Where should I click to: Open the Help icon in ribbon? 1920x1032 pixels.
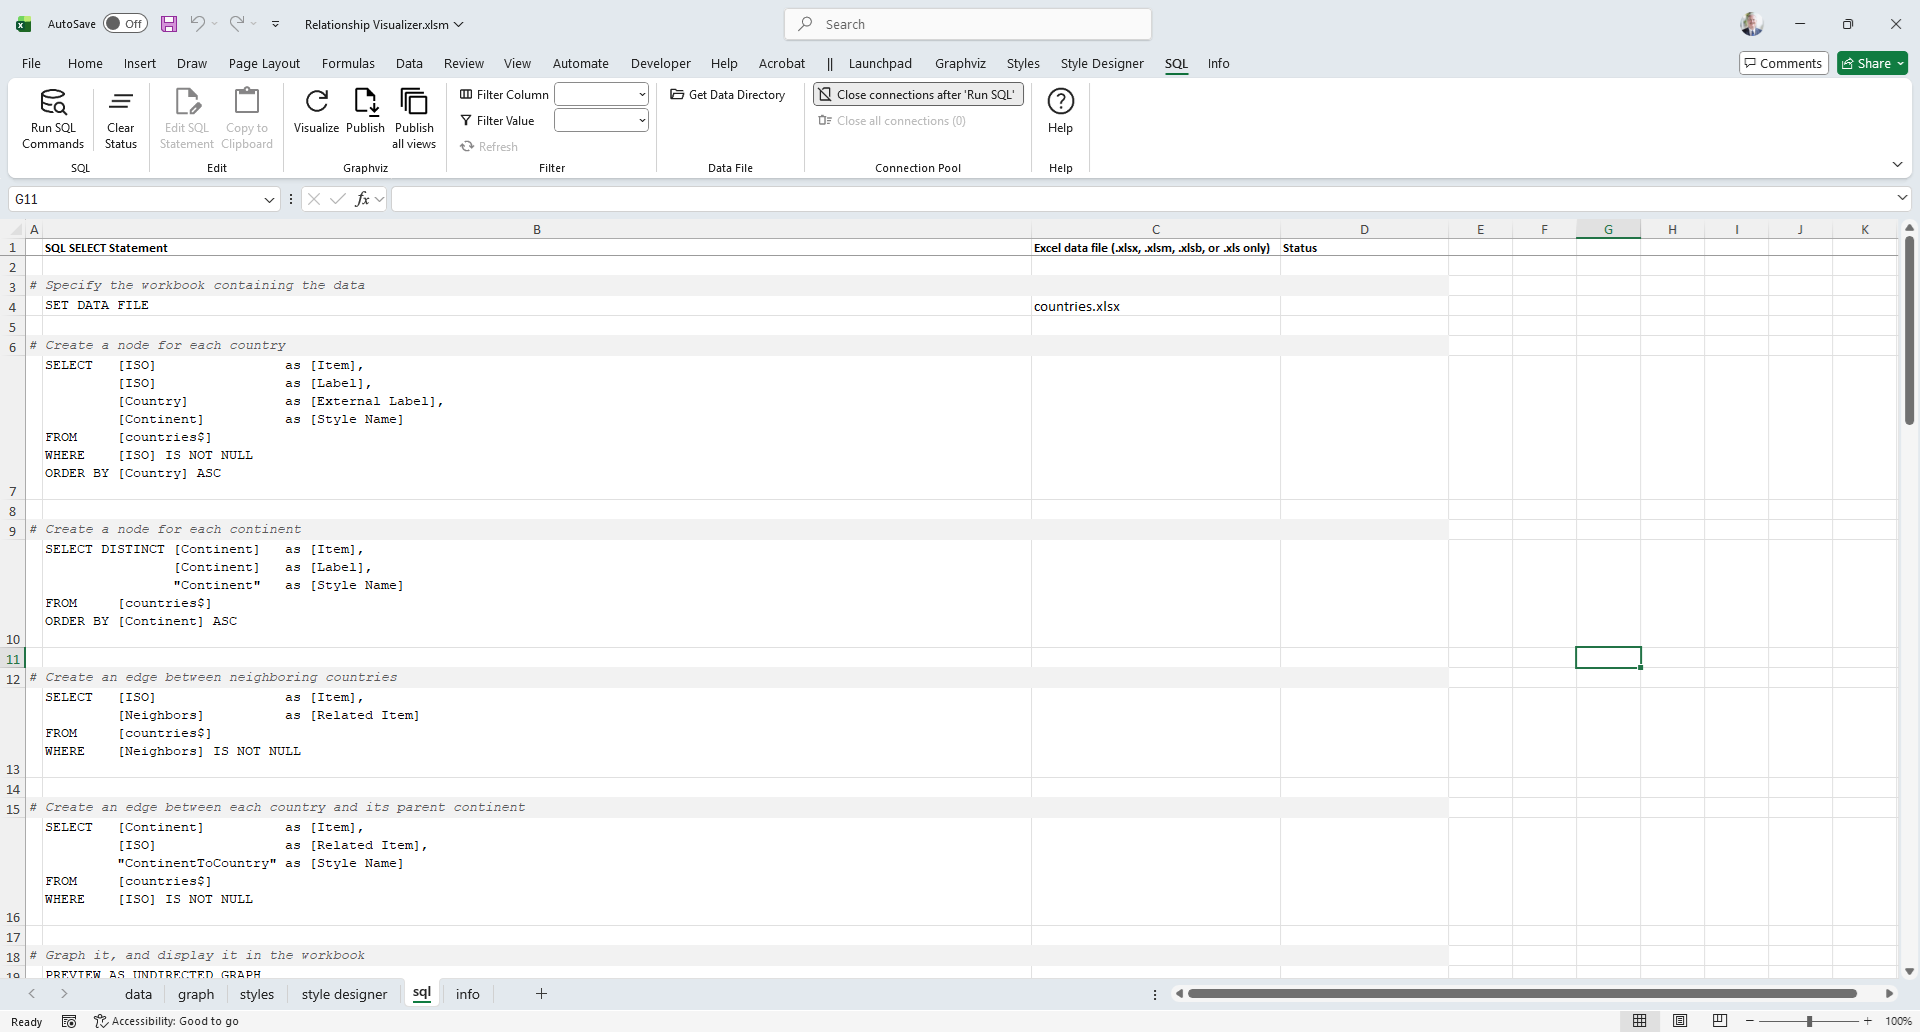click(x=1060, y=103)
